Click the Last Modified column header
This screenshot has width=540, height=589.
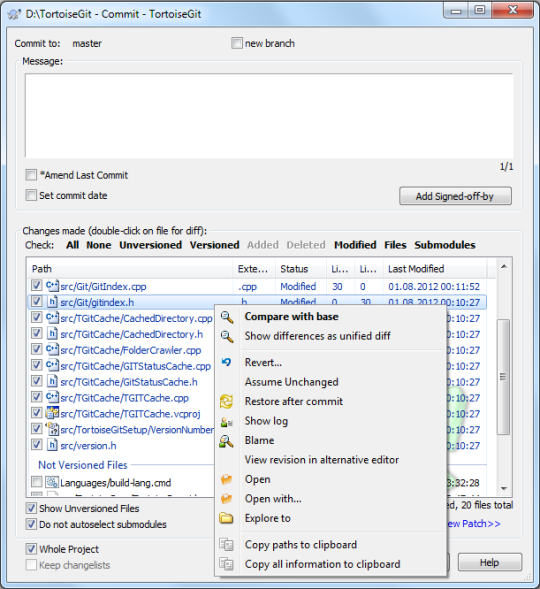[435, 269]
